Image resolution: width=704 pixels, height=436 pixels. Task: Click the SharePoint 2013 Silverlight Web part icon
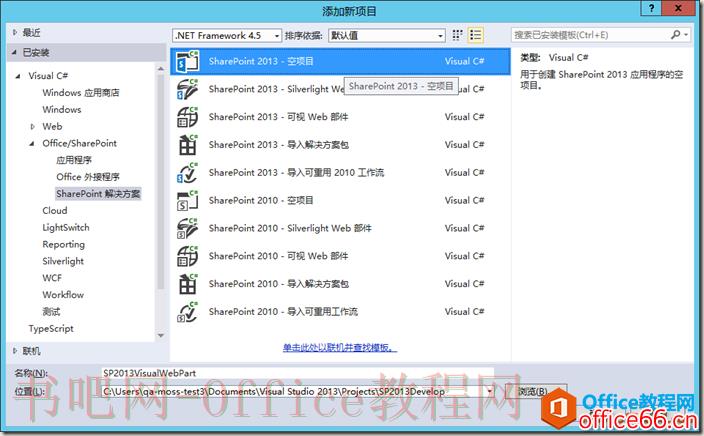click(188, 89)
